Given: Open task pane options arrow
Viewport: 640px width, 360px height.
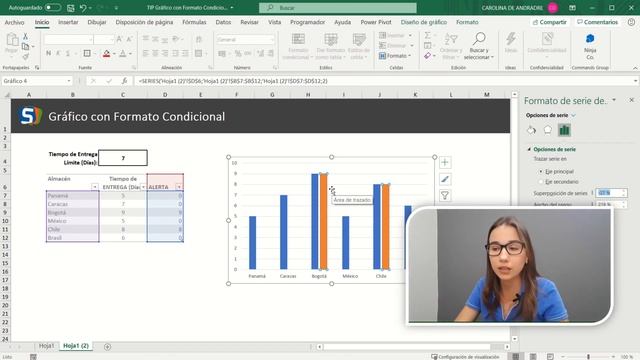Looking at the screenshot, I should click(614, 100).
